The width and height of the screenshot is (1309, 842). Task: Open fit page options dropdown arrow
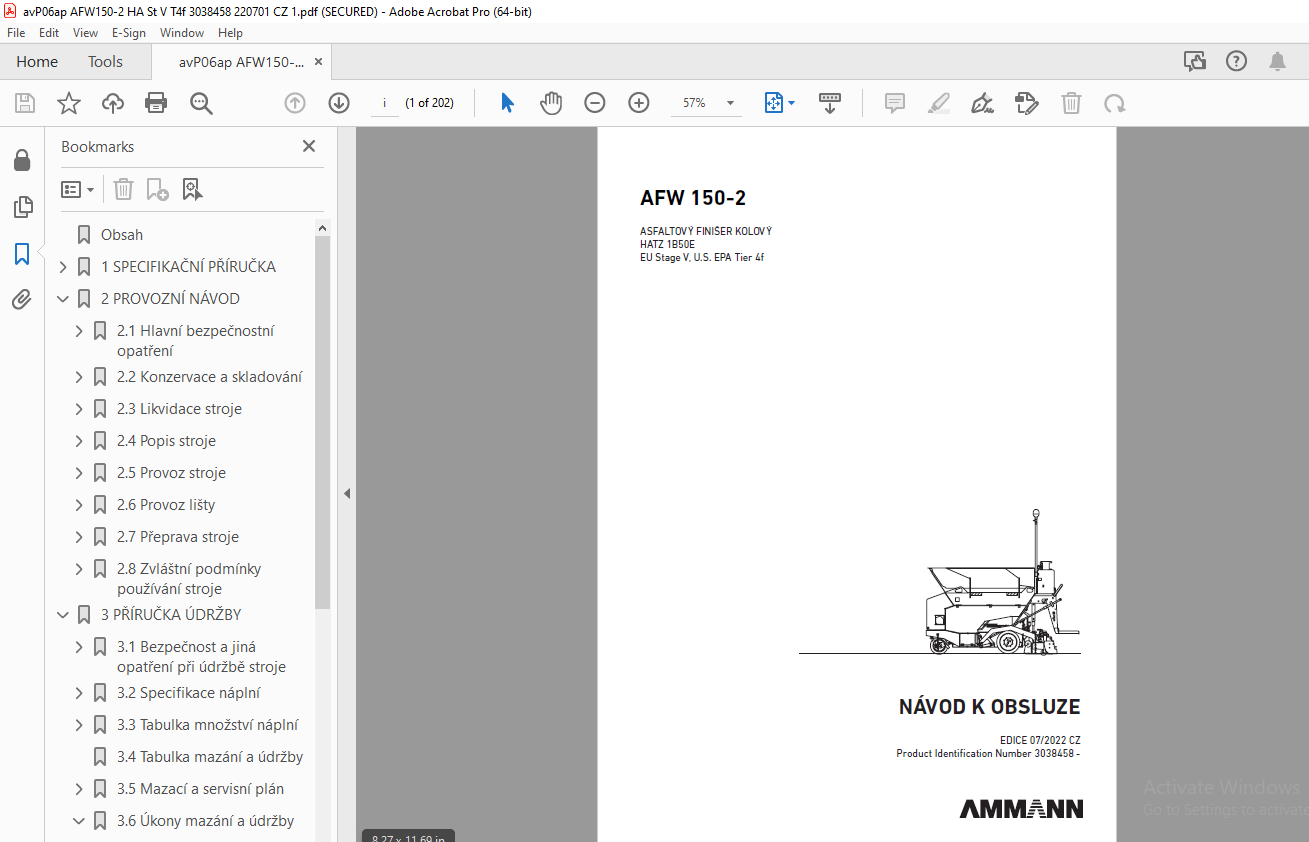[792, 103]
